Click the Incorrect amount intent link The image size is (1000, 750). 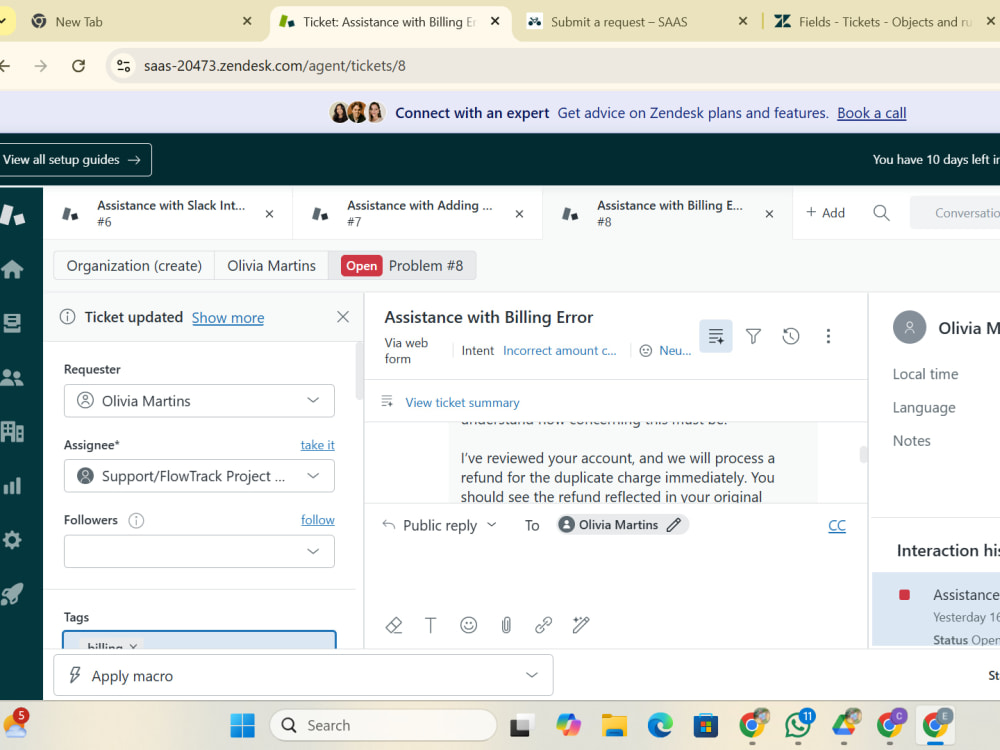559,350
